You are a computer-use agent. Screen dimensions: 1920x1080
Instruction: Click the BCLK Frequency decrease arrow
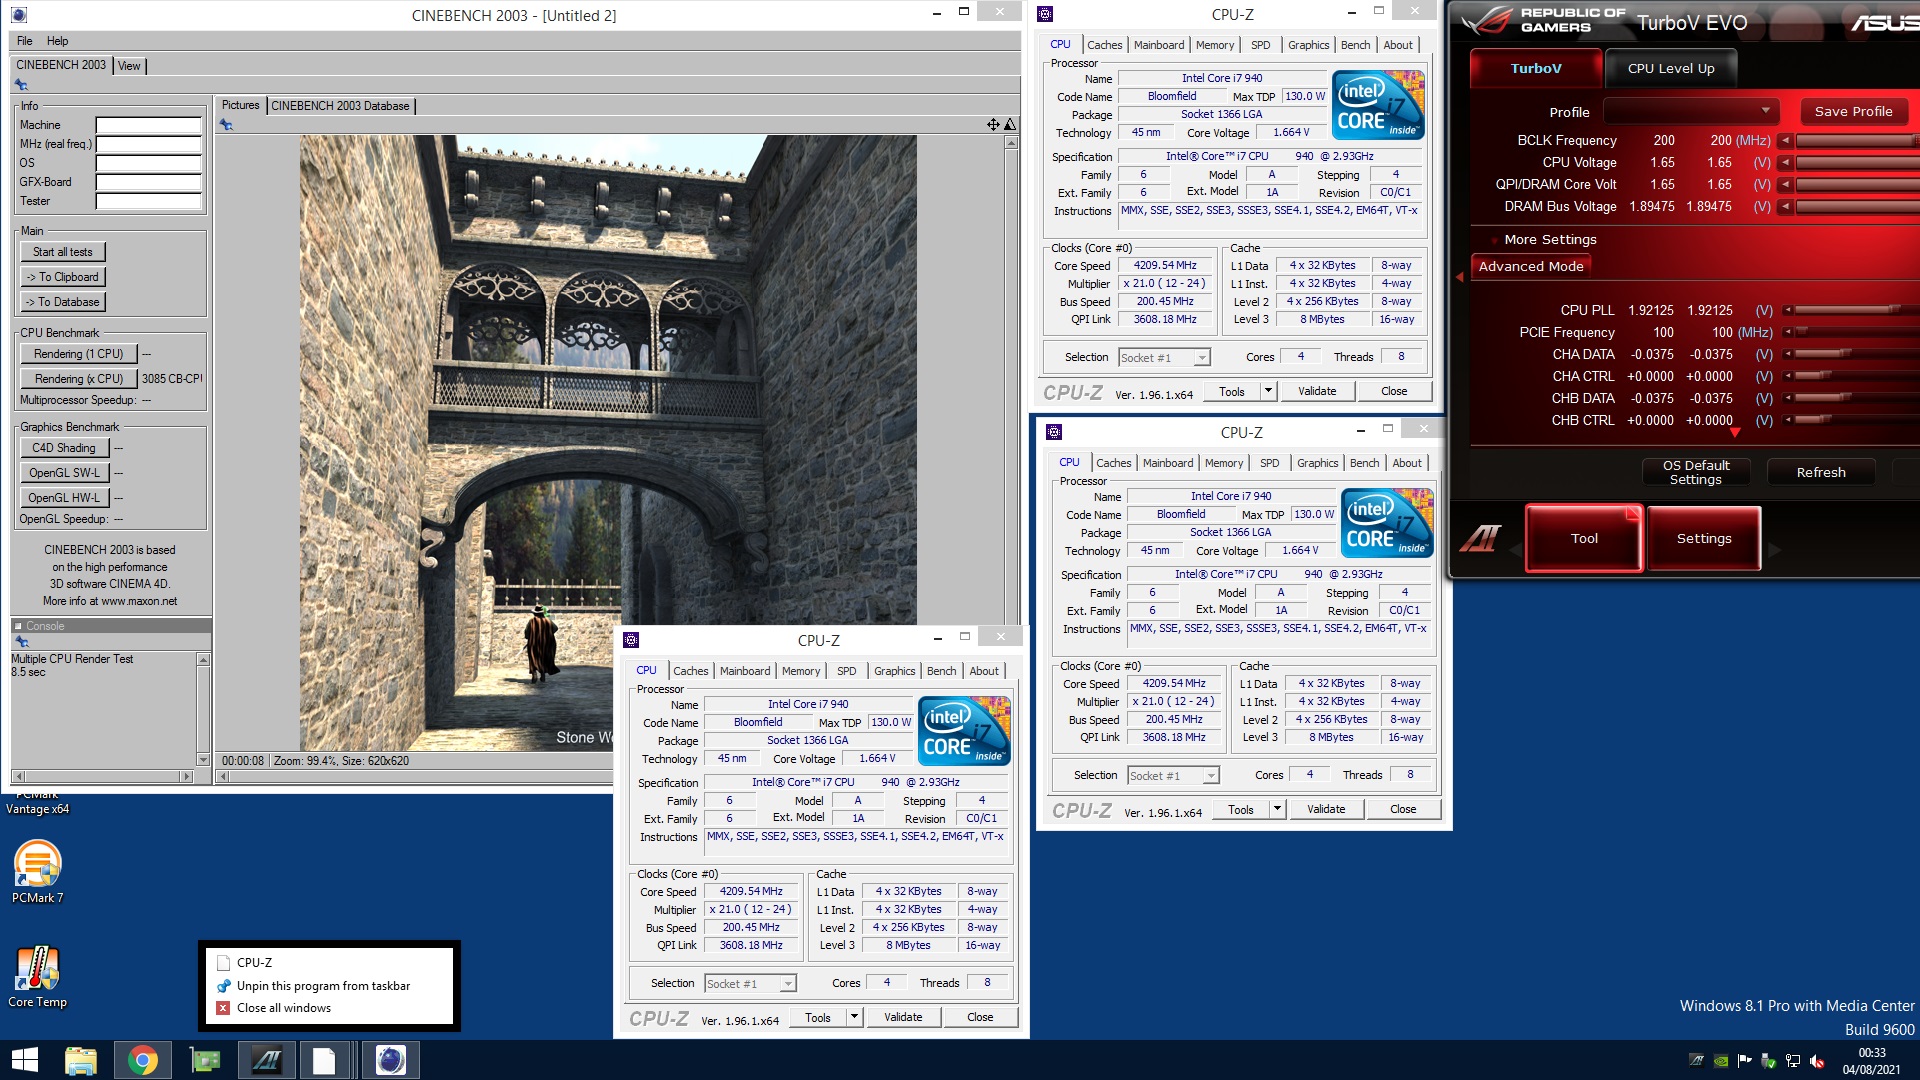(x=1785, y=140)
